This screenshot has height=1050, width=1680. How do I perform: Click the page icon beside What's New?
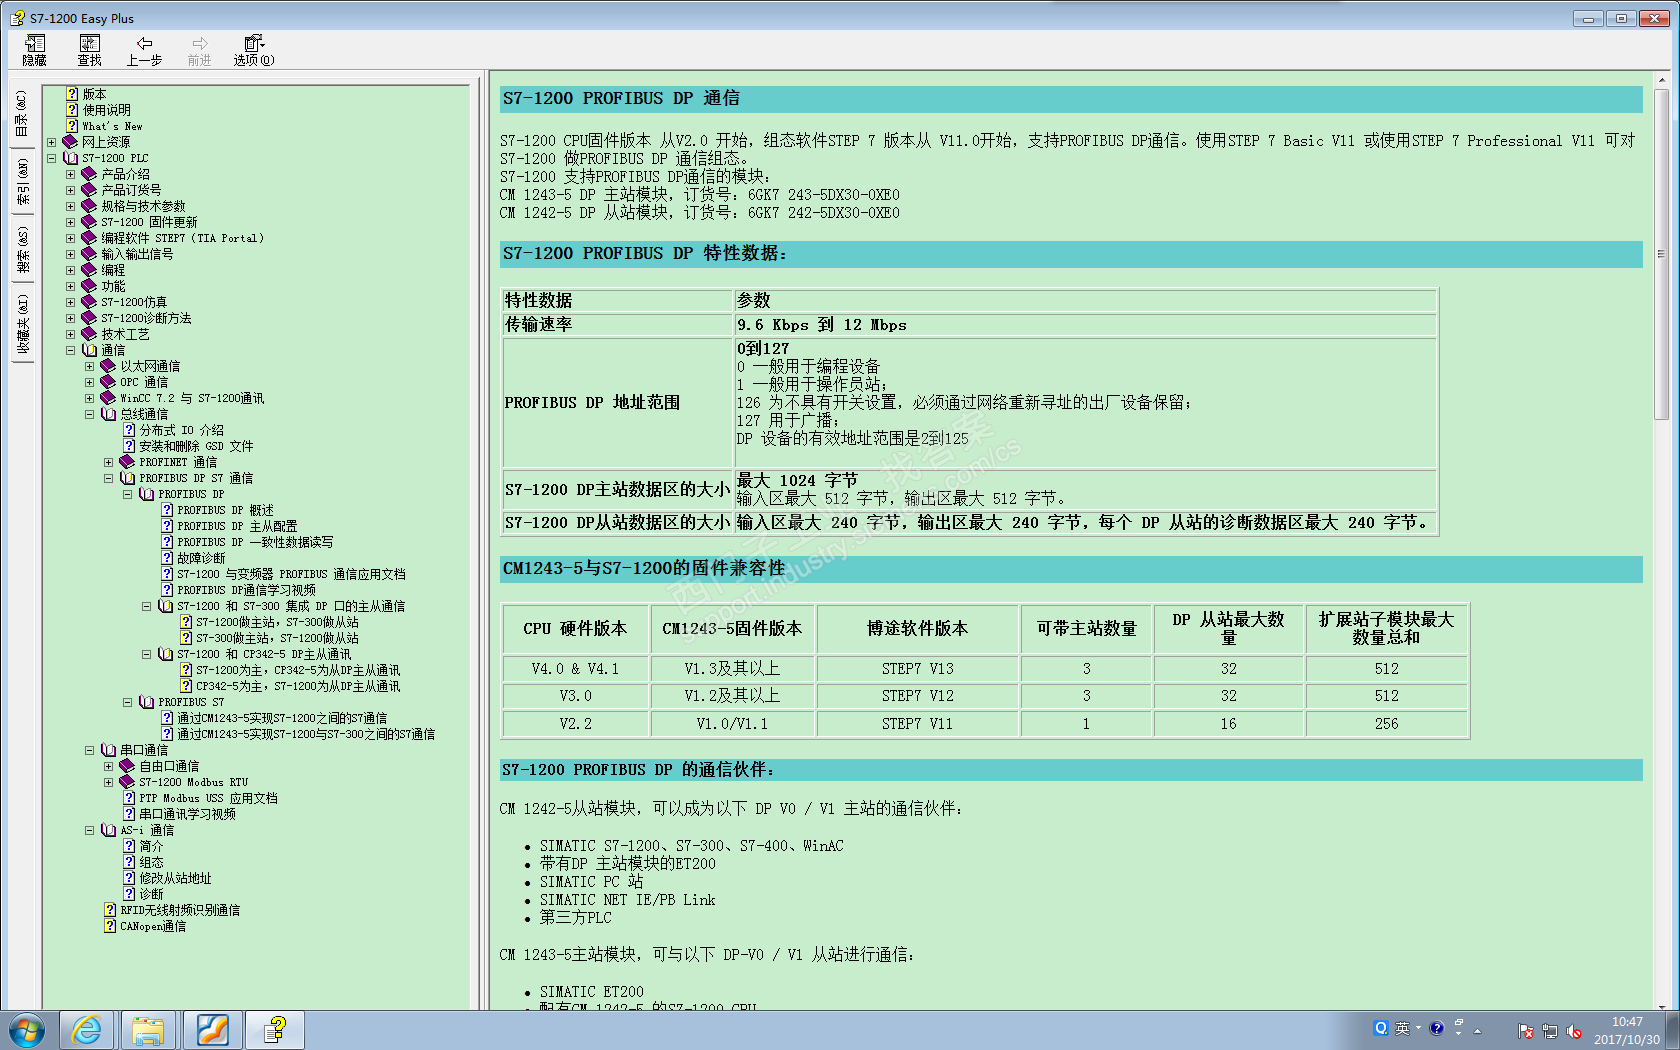72,126
